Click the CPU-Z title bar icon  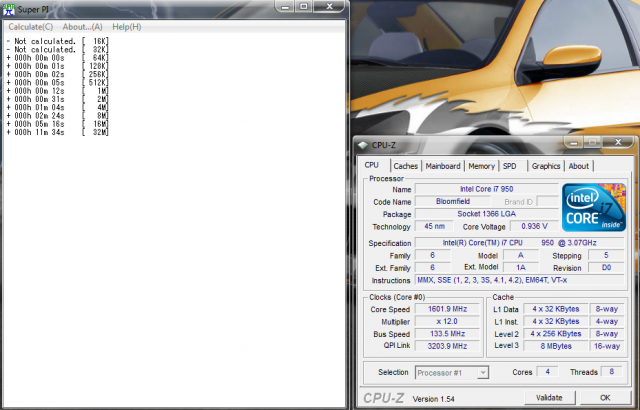(x=362, y=145)
